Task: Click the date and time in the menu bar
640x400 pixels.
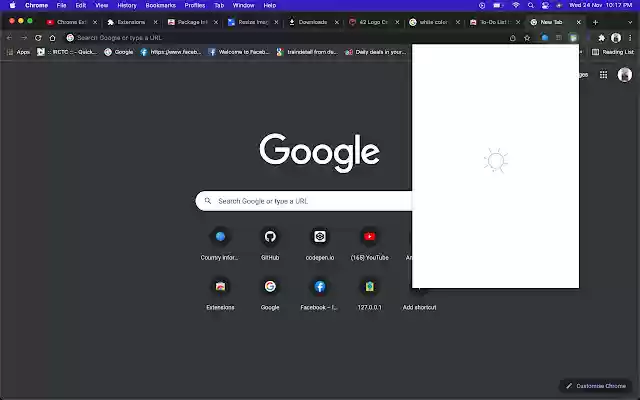Action: (x=600, y=5)
